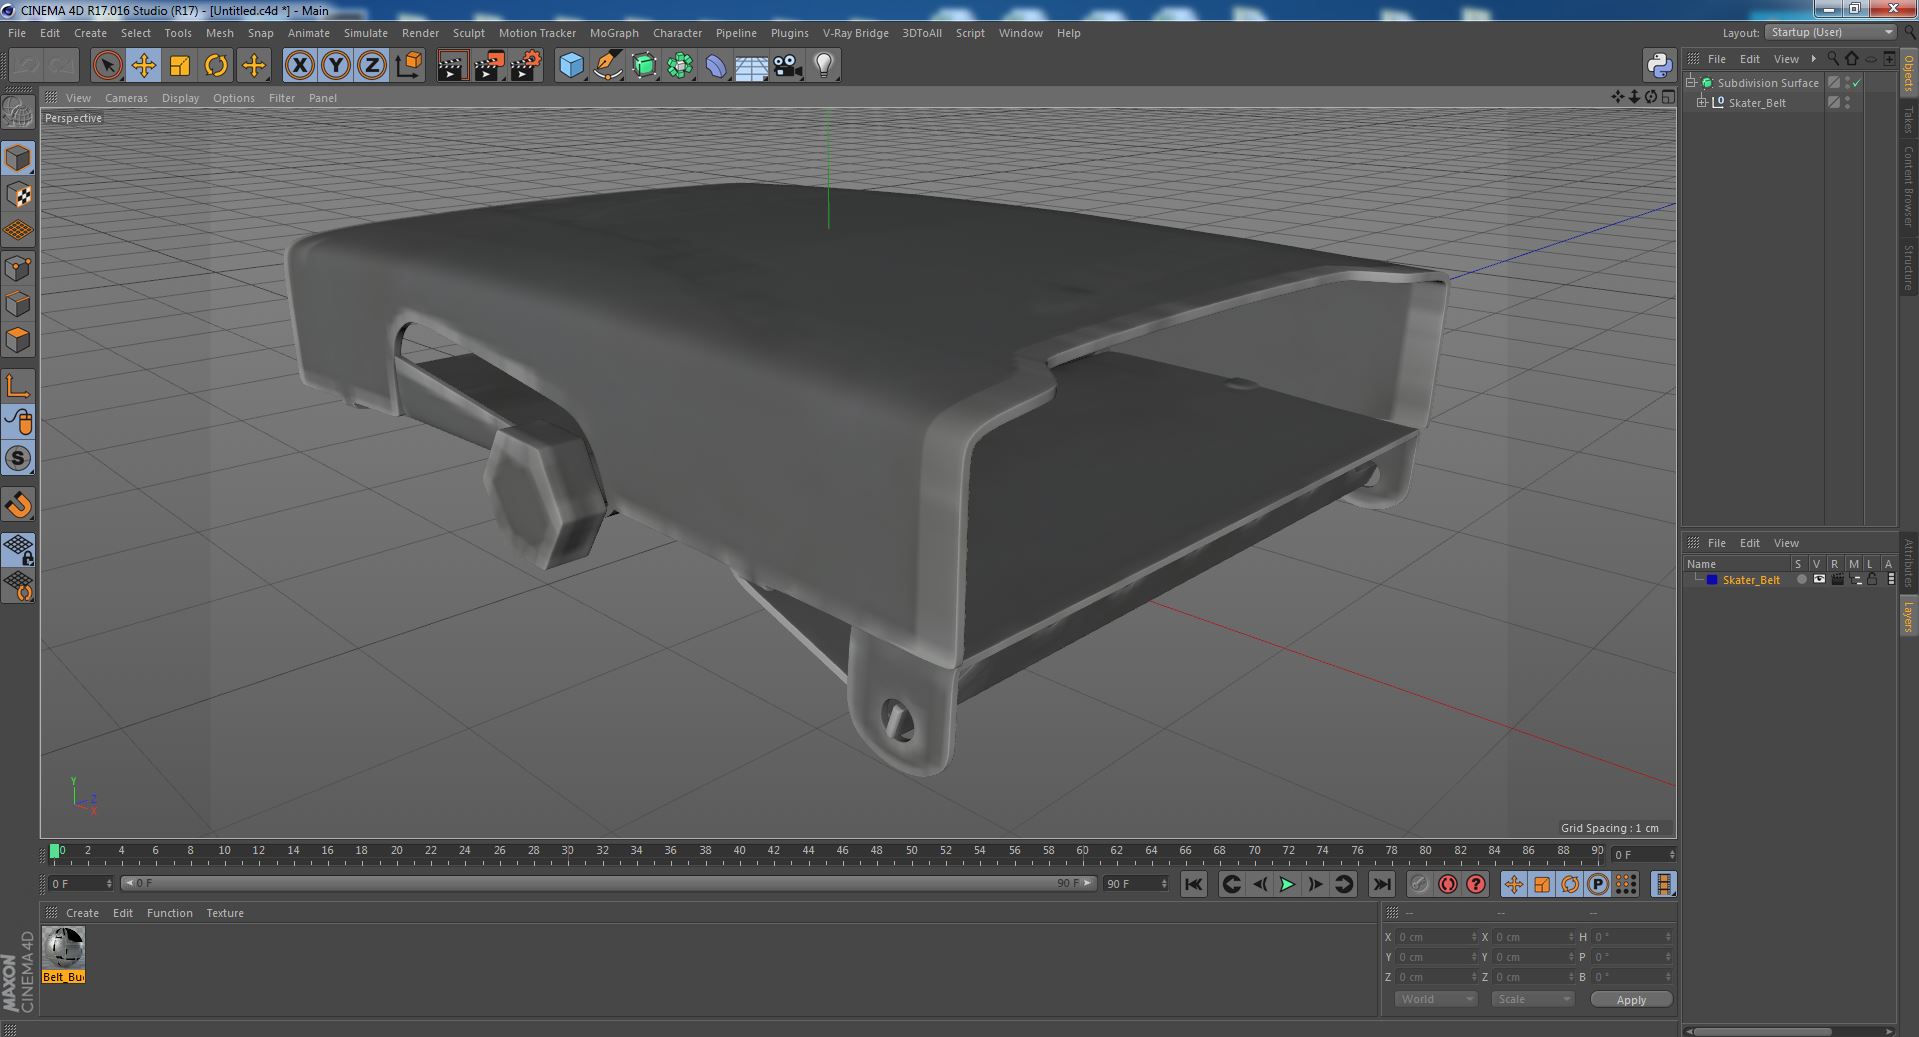Click the Apply coordinates button

[x=1631, y=1000]
